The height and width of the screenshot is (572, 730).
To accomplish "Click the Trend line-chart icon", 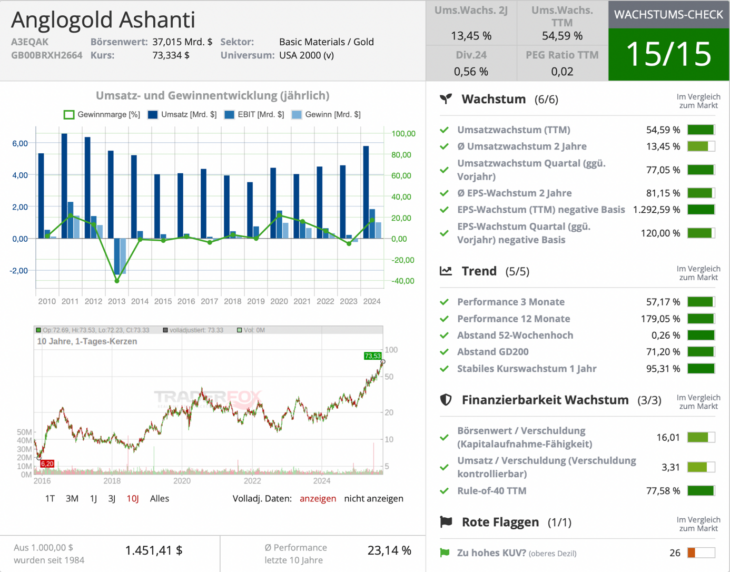I will [x=446, y=271].
